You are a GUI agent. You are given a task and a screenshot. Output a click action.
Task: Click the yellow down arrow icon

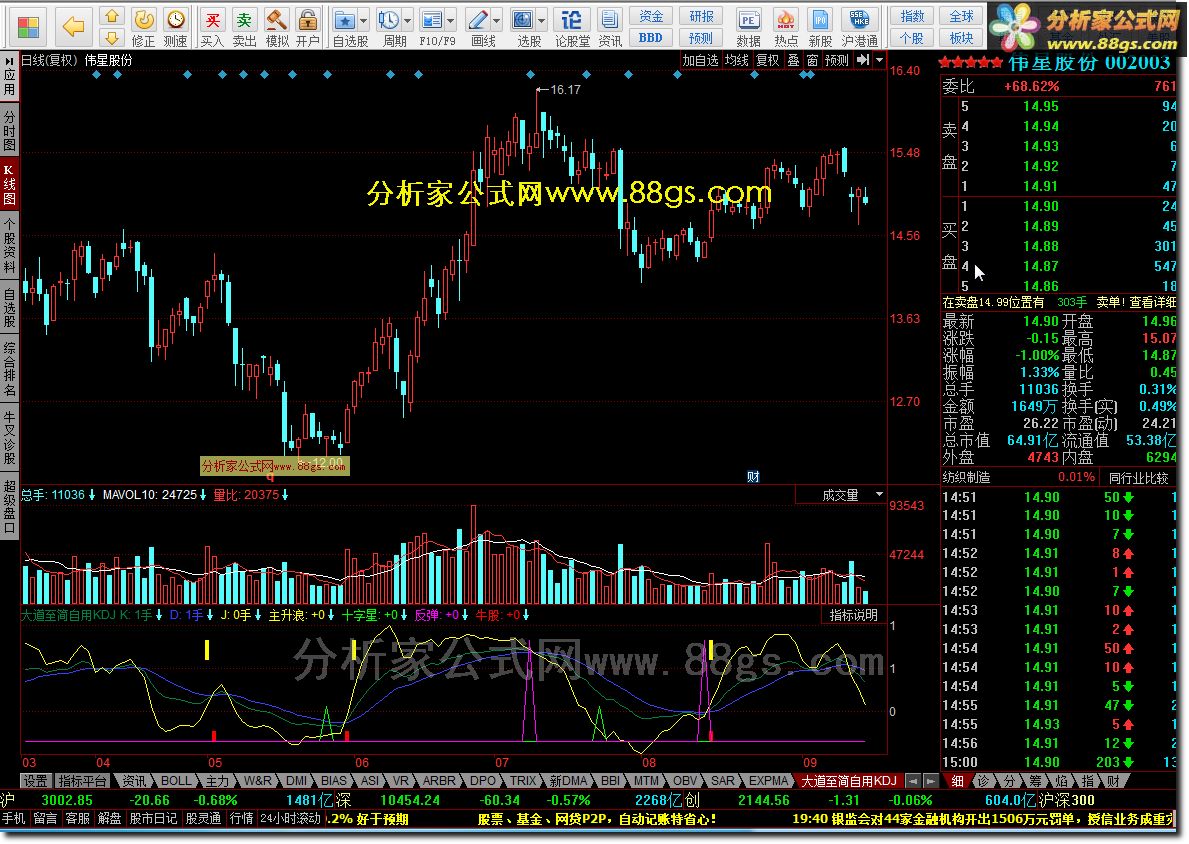[x=111, y=37]
